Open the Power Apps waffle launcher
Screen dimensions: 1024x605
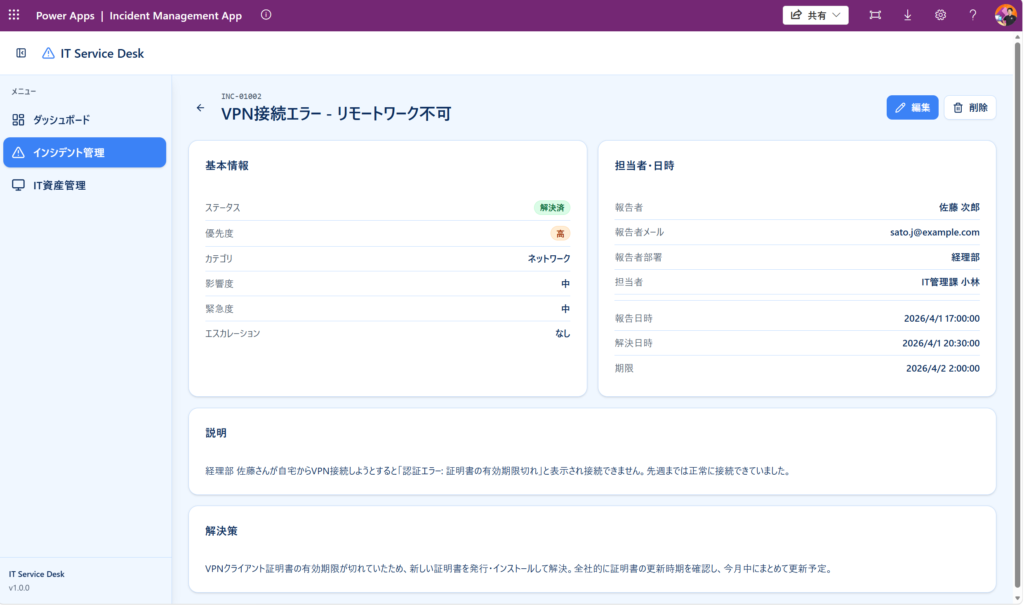(x=14, y=15)
